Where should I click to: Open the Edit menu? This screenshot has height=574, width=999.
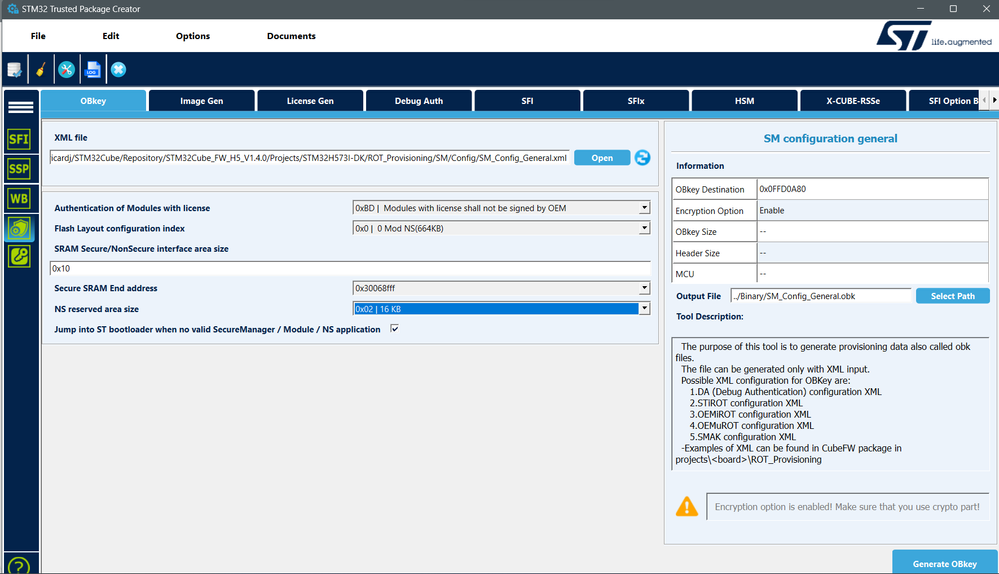click(111, 36)
